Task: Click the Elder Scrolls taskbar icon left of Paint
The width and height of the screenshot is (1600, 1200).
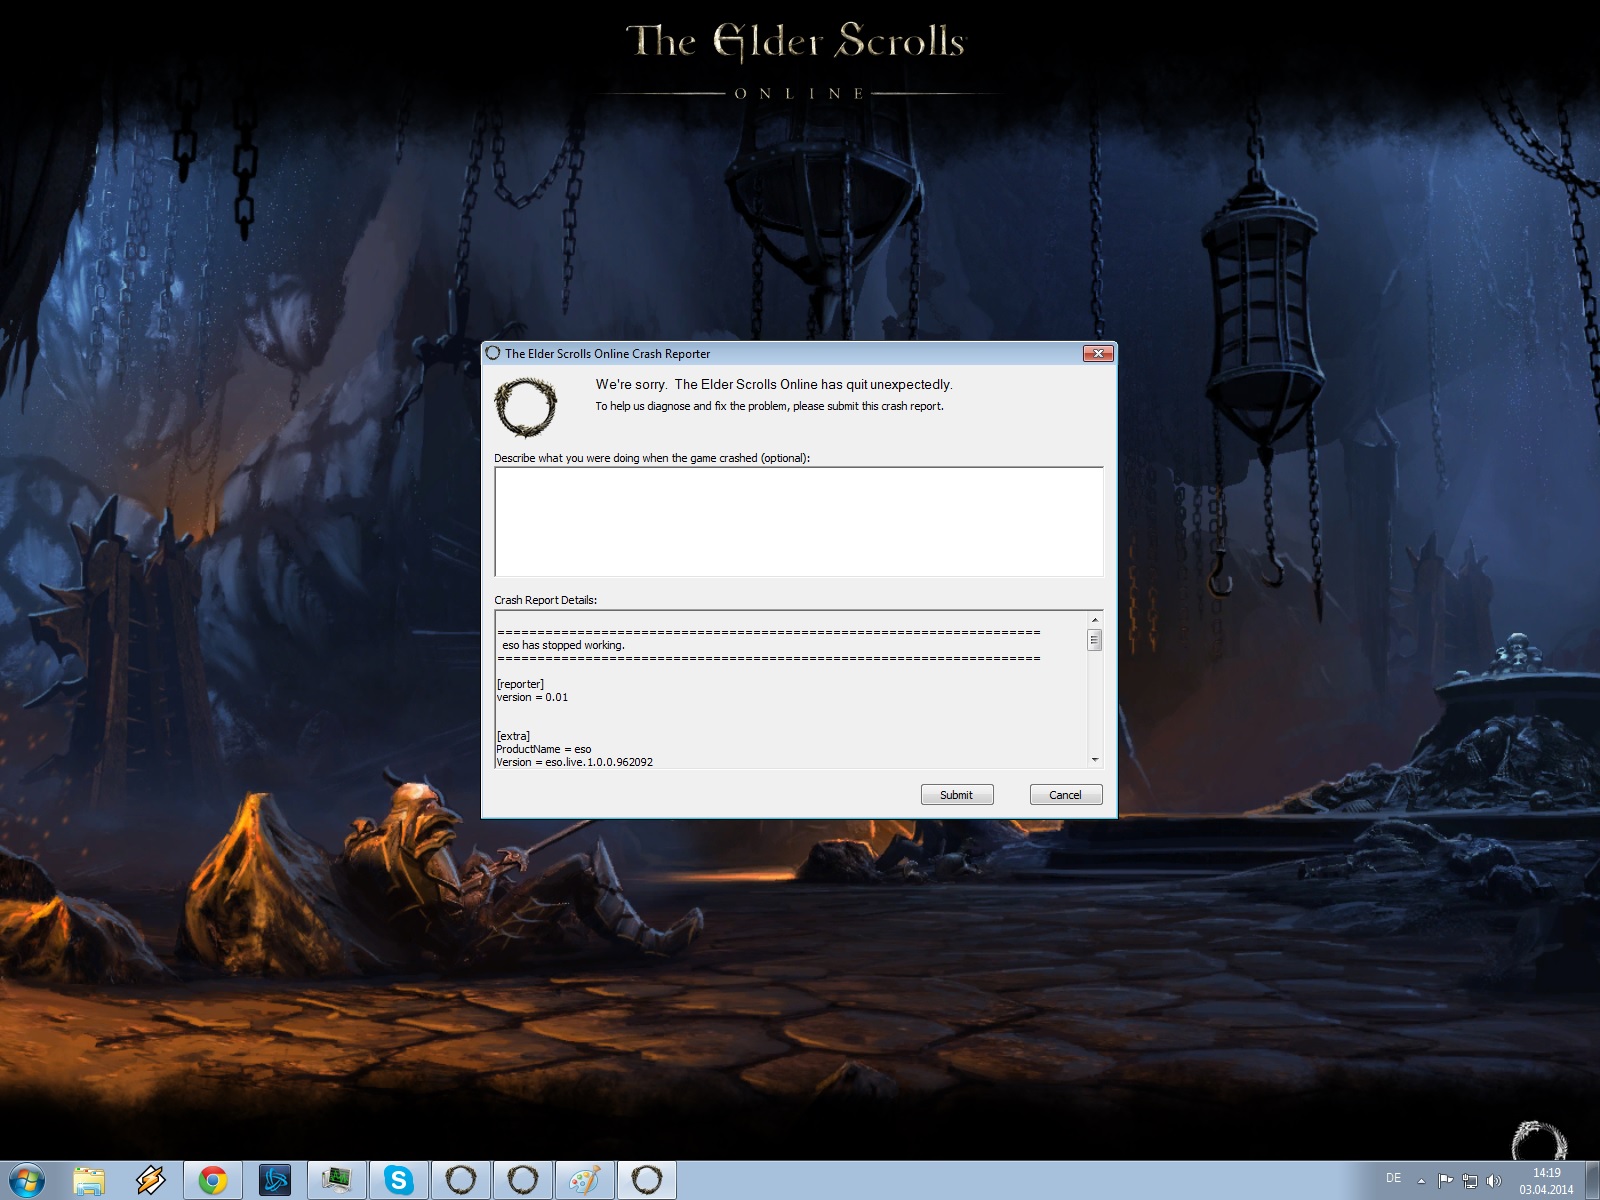Action: 523,1180
